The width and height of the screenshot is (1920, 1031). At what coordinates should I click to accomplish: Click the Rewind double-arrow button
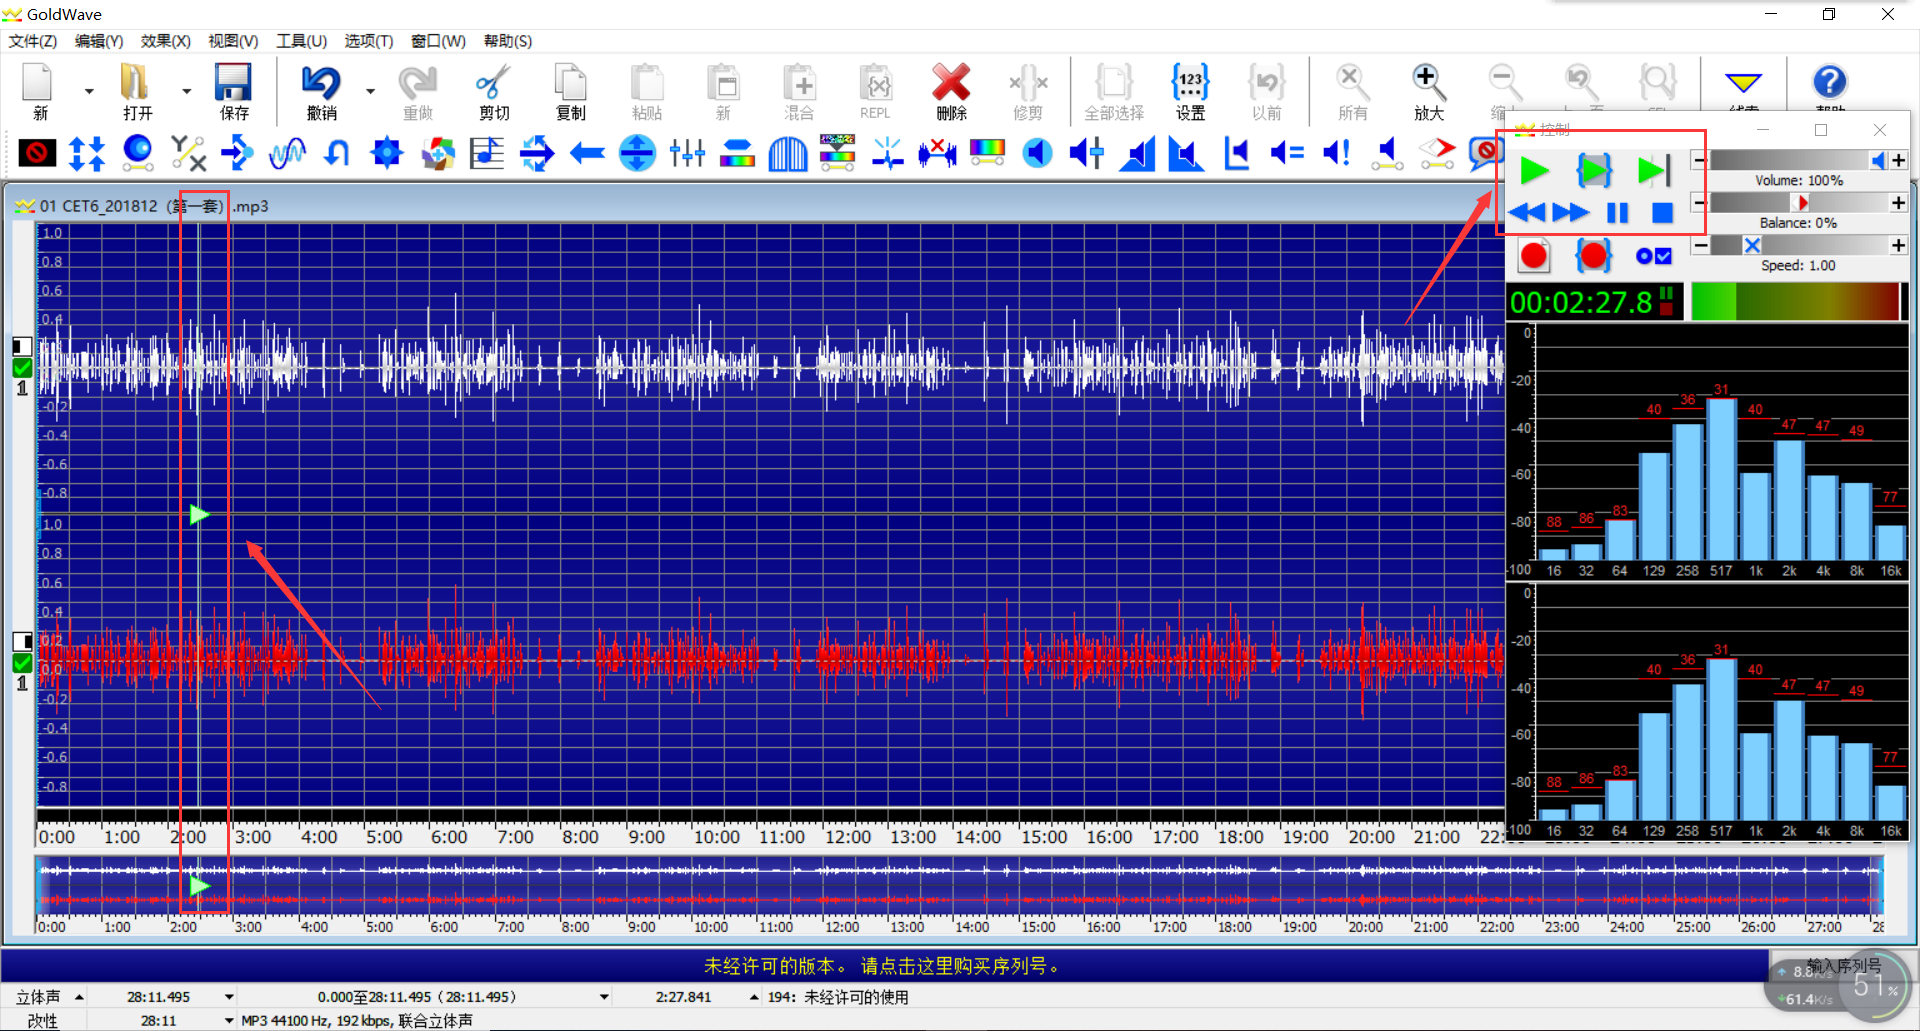tap(1527, 213)
